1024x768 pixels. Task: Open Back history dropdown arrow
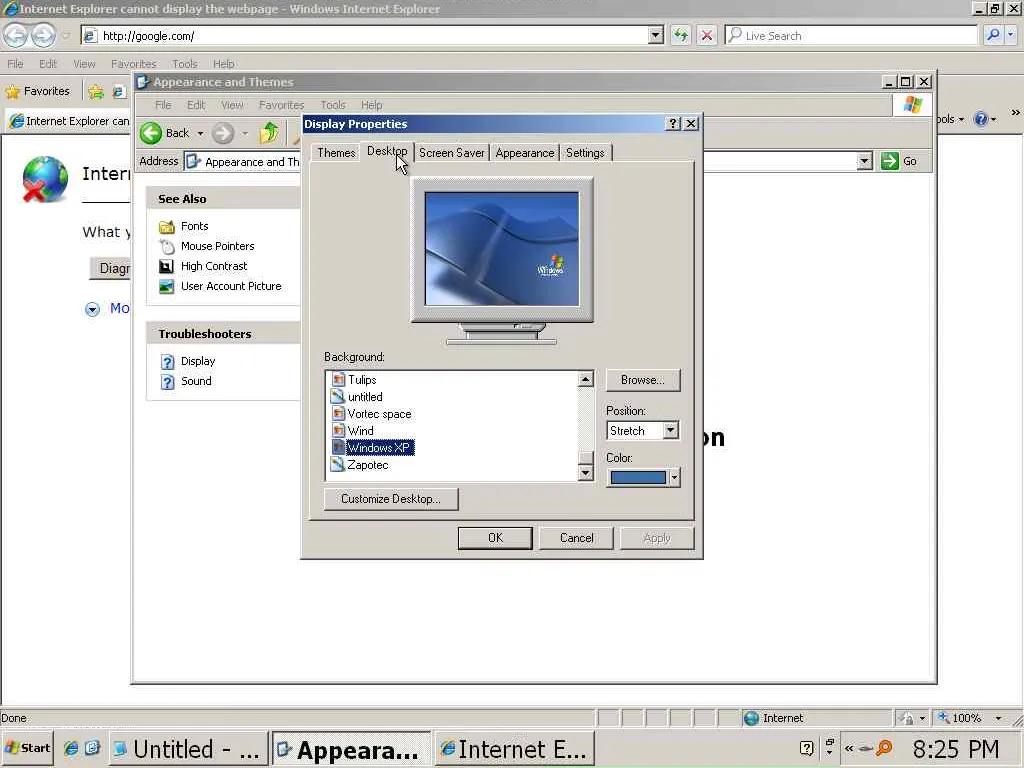tap(200, 133)
